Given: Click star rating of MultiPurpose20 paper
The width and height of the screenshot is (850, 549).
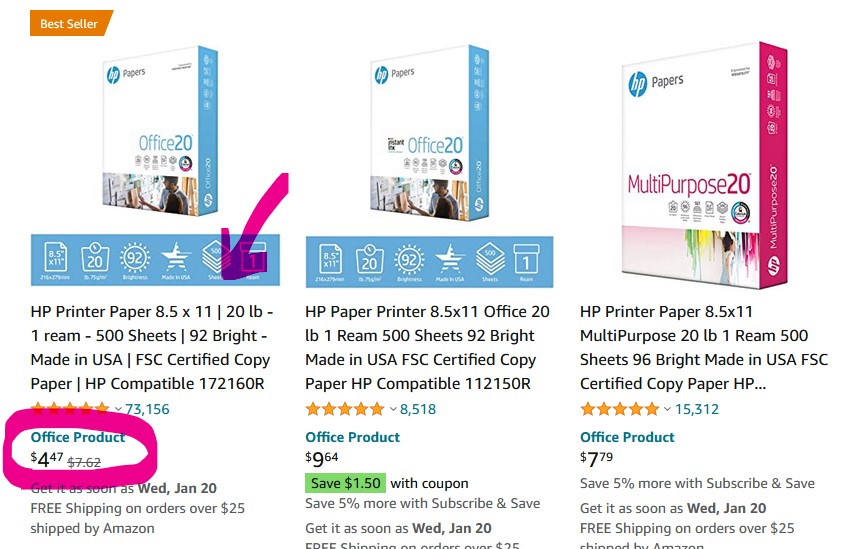Looking at the screenshot, I should [x=620, y=409].
